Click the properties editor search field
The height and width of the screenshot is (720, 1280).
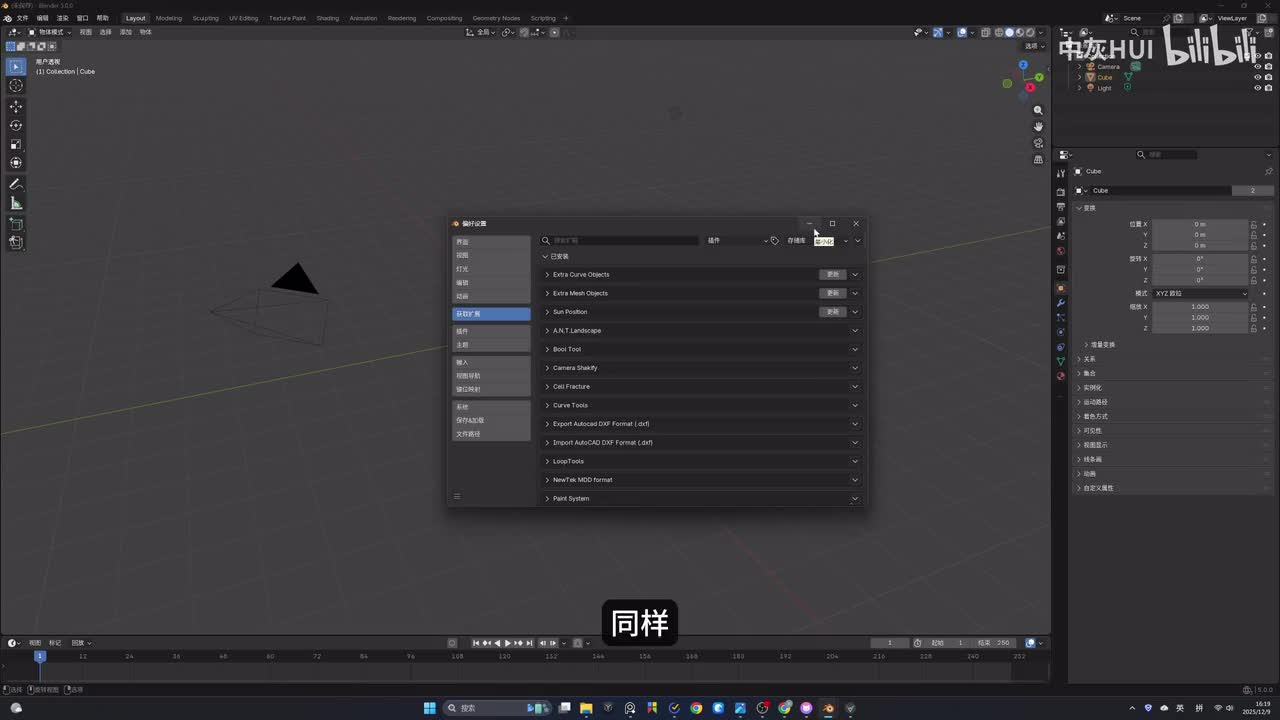pyautogui.click(x=1167, y=155)
